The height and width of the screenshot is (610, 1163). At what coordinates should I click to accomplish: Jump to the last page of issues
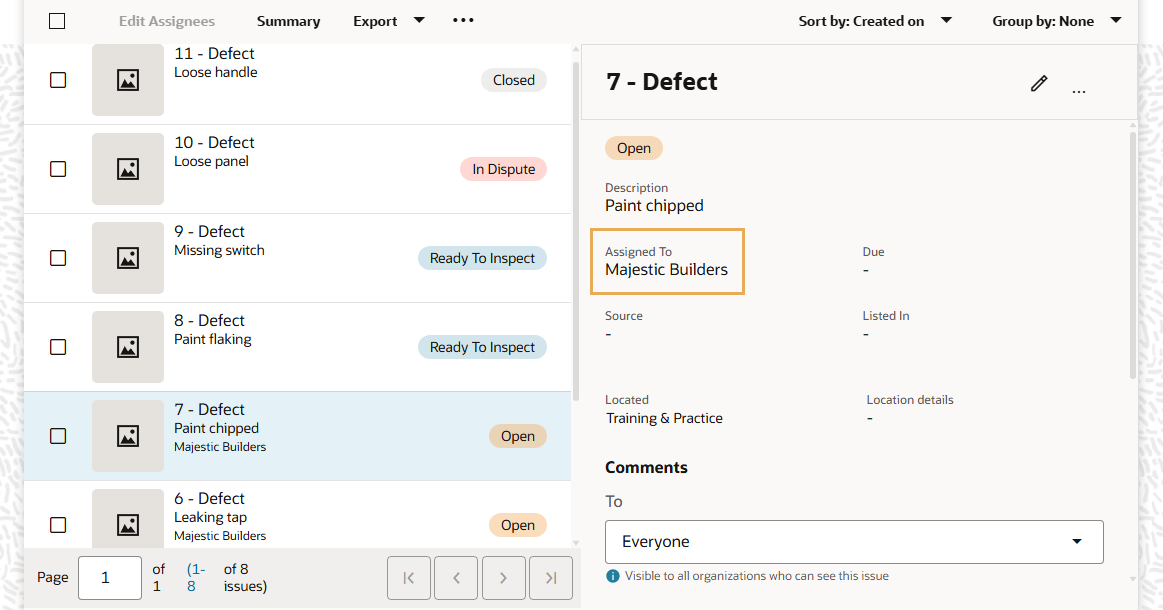click(x=551, y=578)
